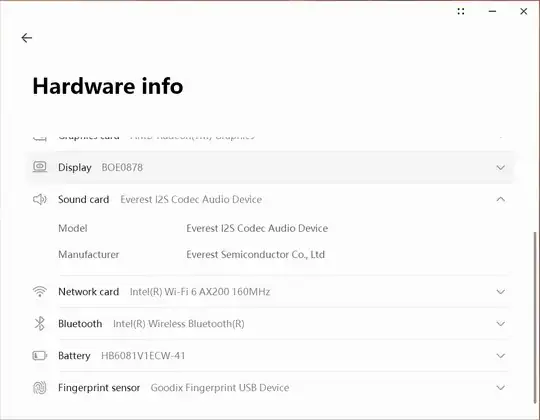Click the vertical scrollbar thumb

pyautogui.click(x=535, y=317)
